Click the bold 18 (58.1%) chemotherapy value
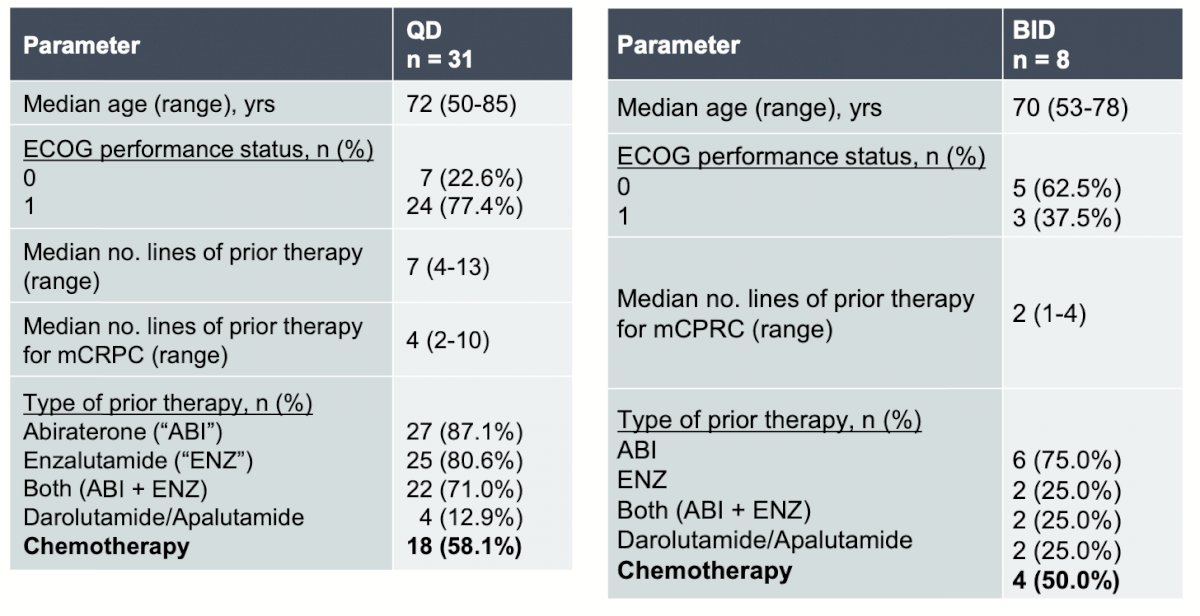The height and width of the screenshot is (616, 1200). coord(465,548)
